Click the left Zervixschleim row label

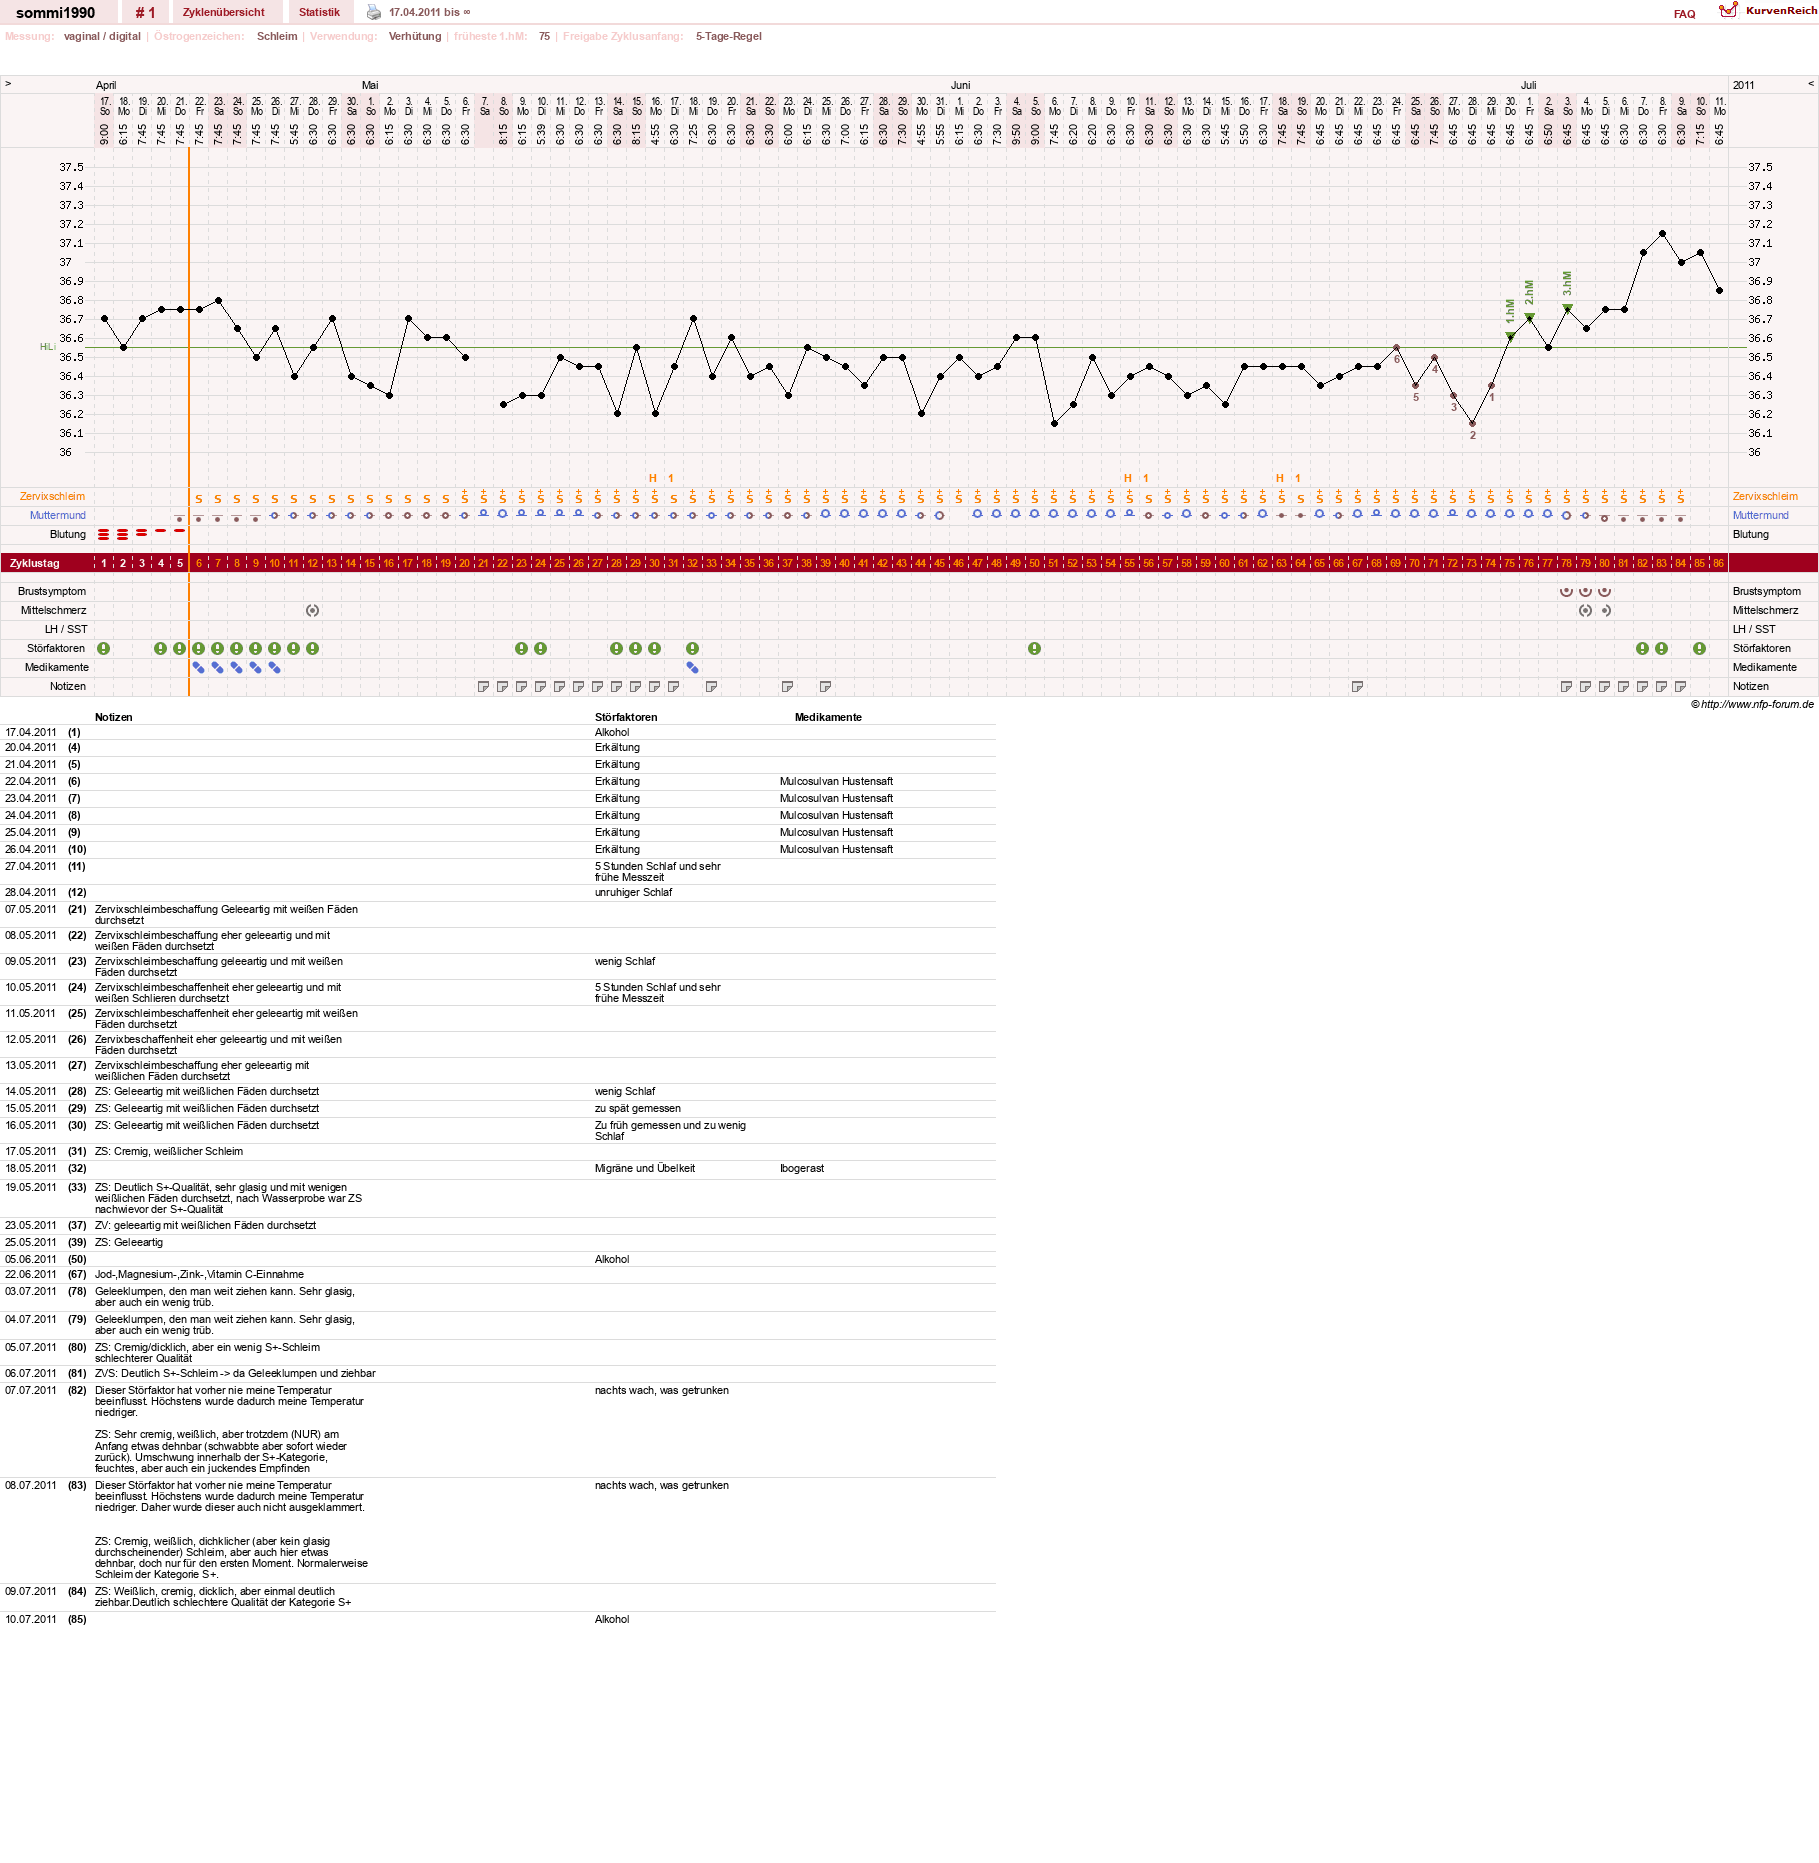53,496
